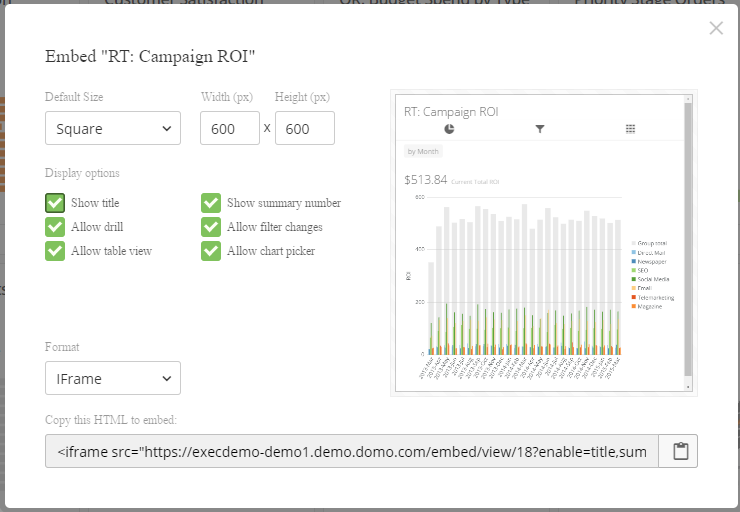This screenshot has height=512, width=740.
Task: Disable the Allow table view option
Action: click(x=55, y=251)
